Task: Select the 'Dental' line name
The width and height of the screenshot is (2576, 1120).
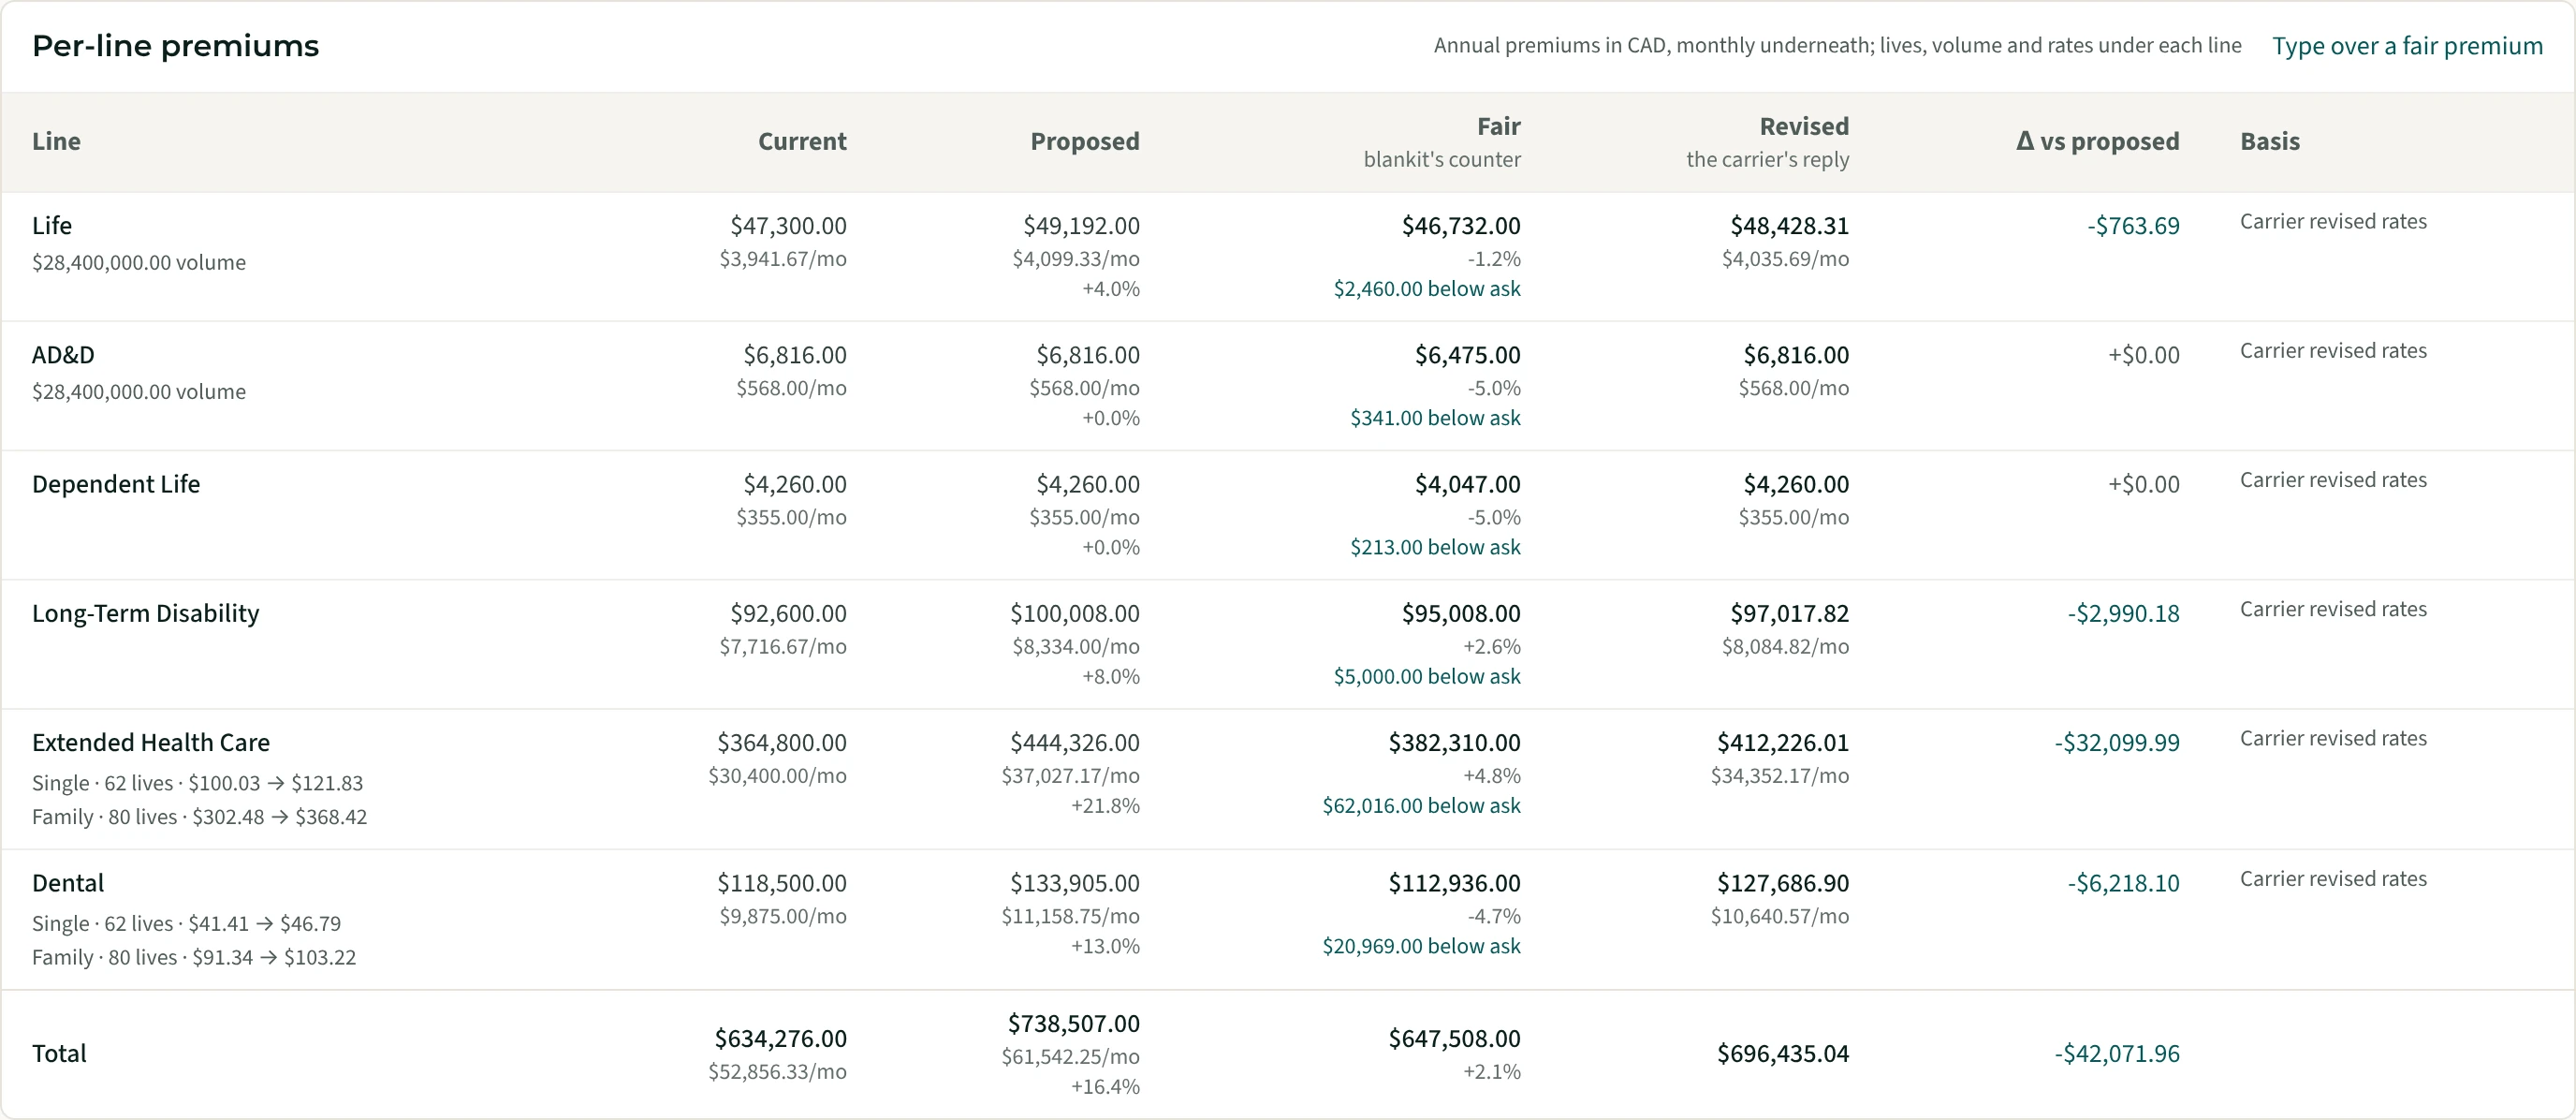Action: click(x=68, y=883)
